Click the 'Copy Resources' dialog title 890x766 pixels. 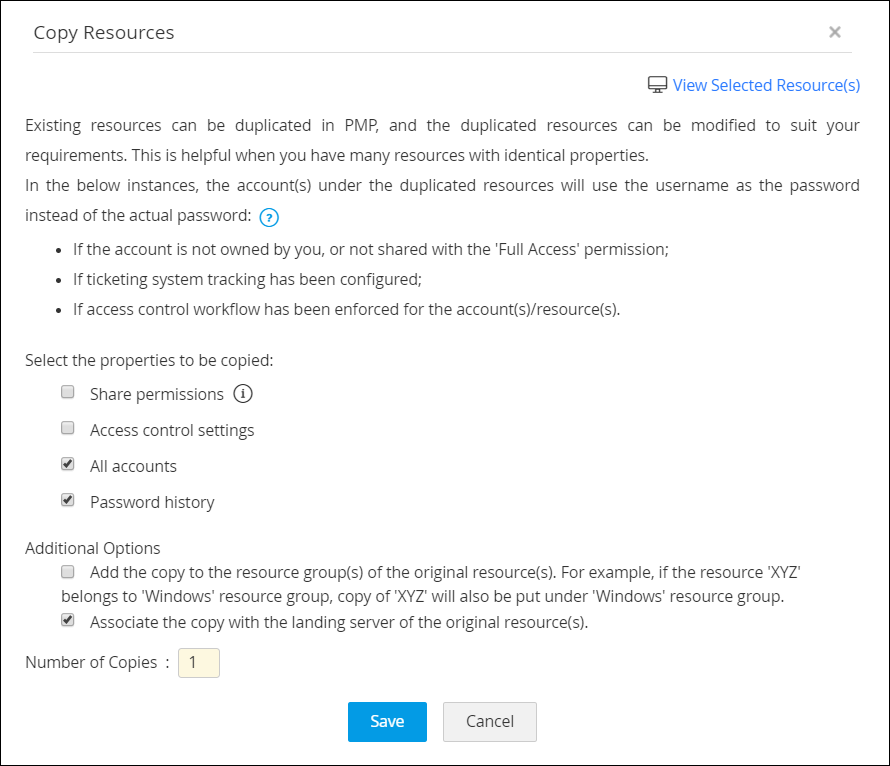coord(104,33)
